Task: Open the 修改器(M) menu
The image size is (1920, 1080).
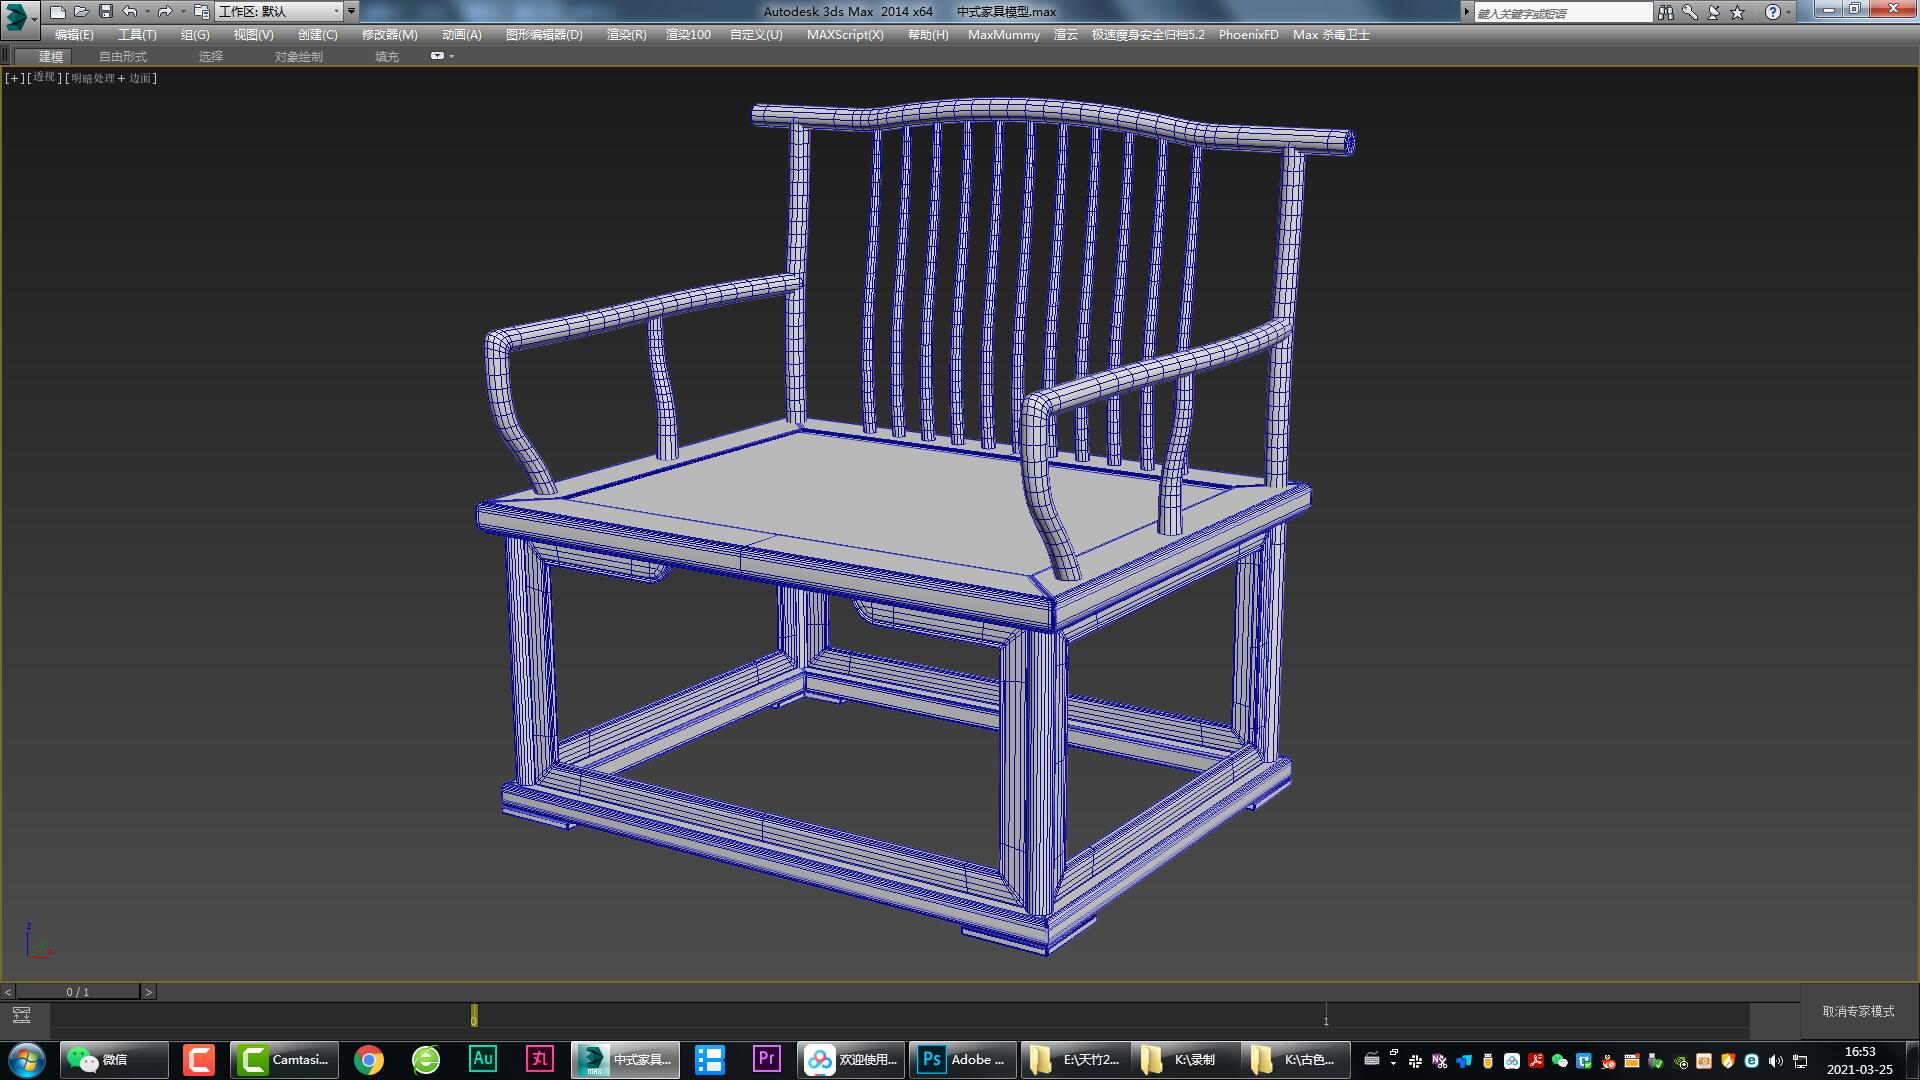Action: pyautogui.click(x=389, y=34)
